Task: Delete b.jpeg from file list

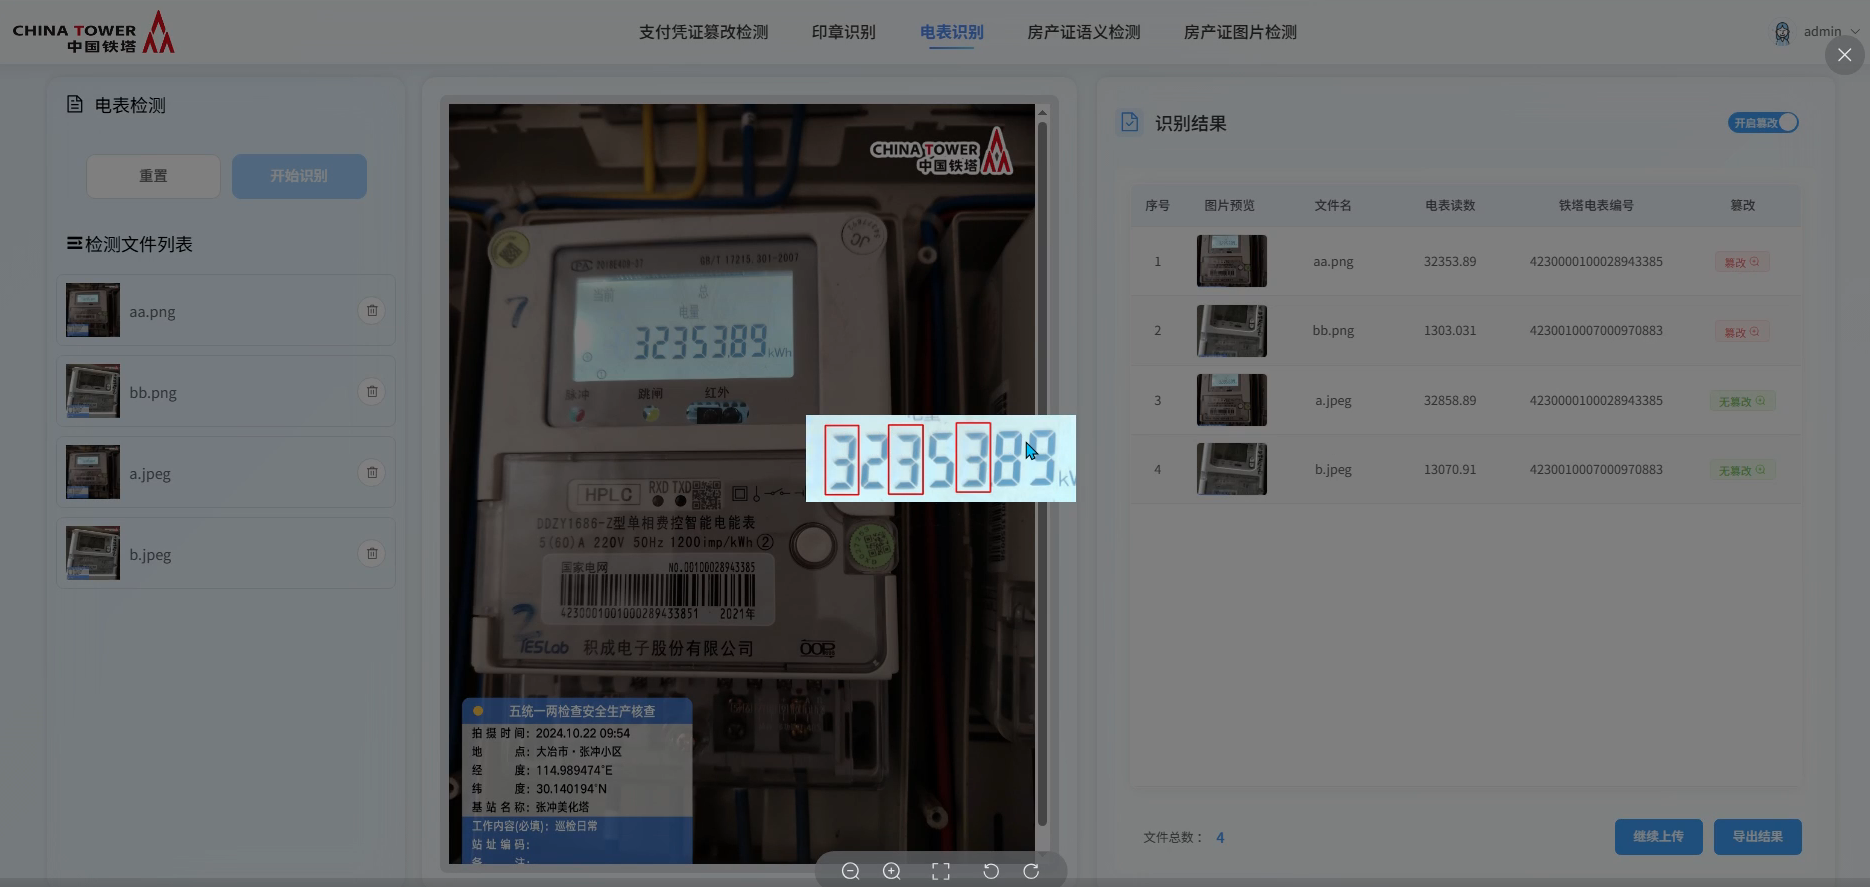Action: [372, 554]
